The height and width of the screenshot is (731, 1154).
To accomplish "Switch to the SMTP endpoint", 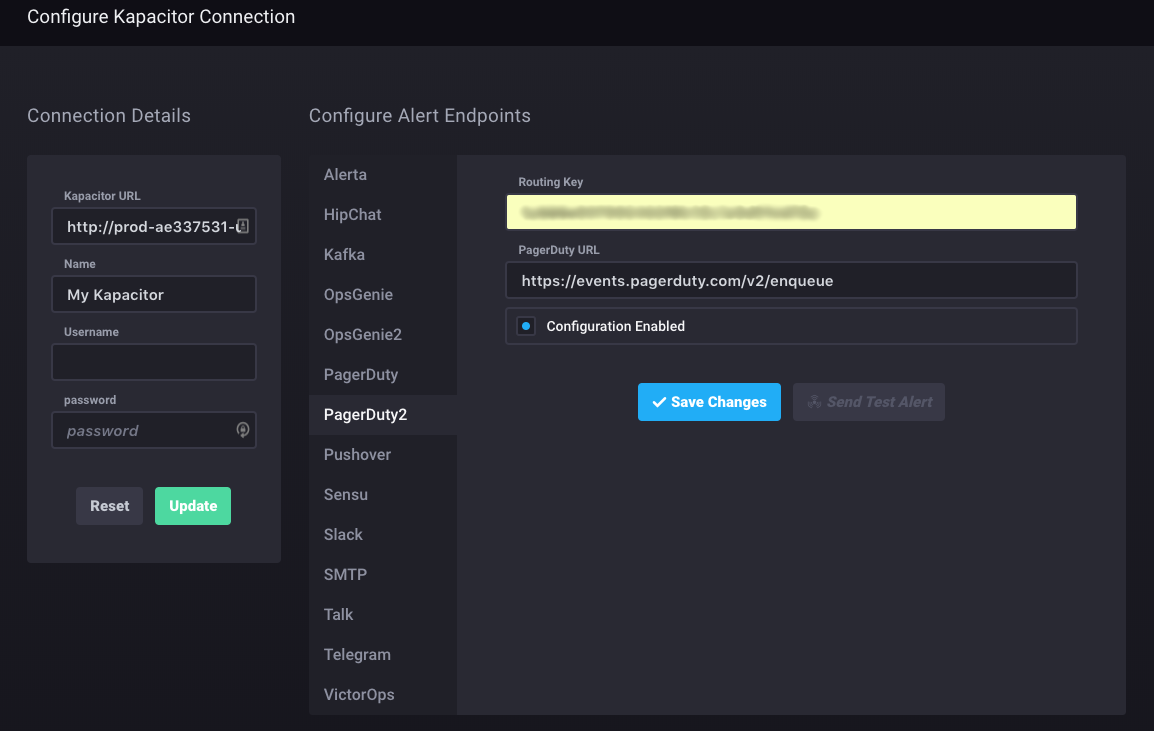I will tap(345, 574).
